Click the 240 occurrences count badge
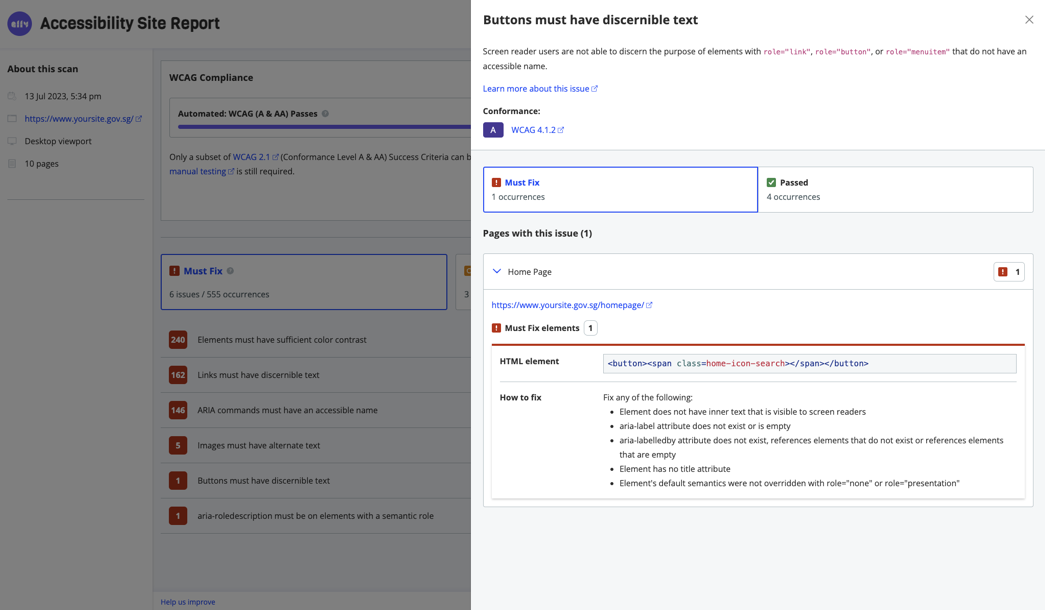 coord(178,340)
